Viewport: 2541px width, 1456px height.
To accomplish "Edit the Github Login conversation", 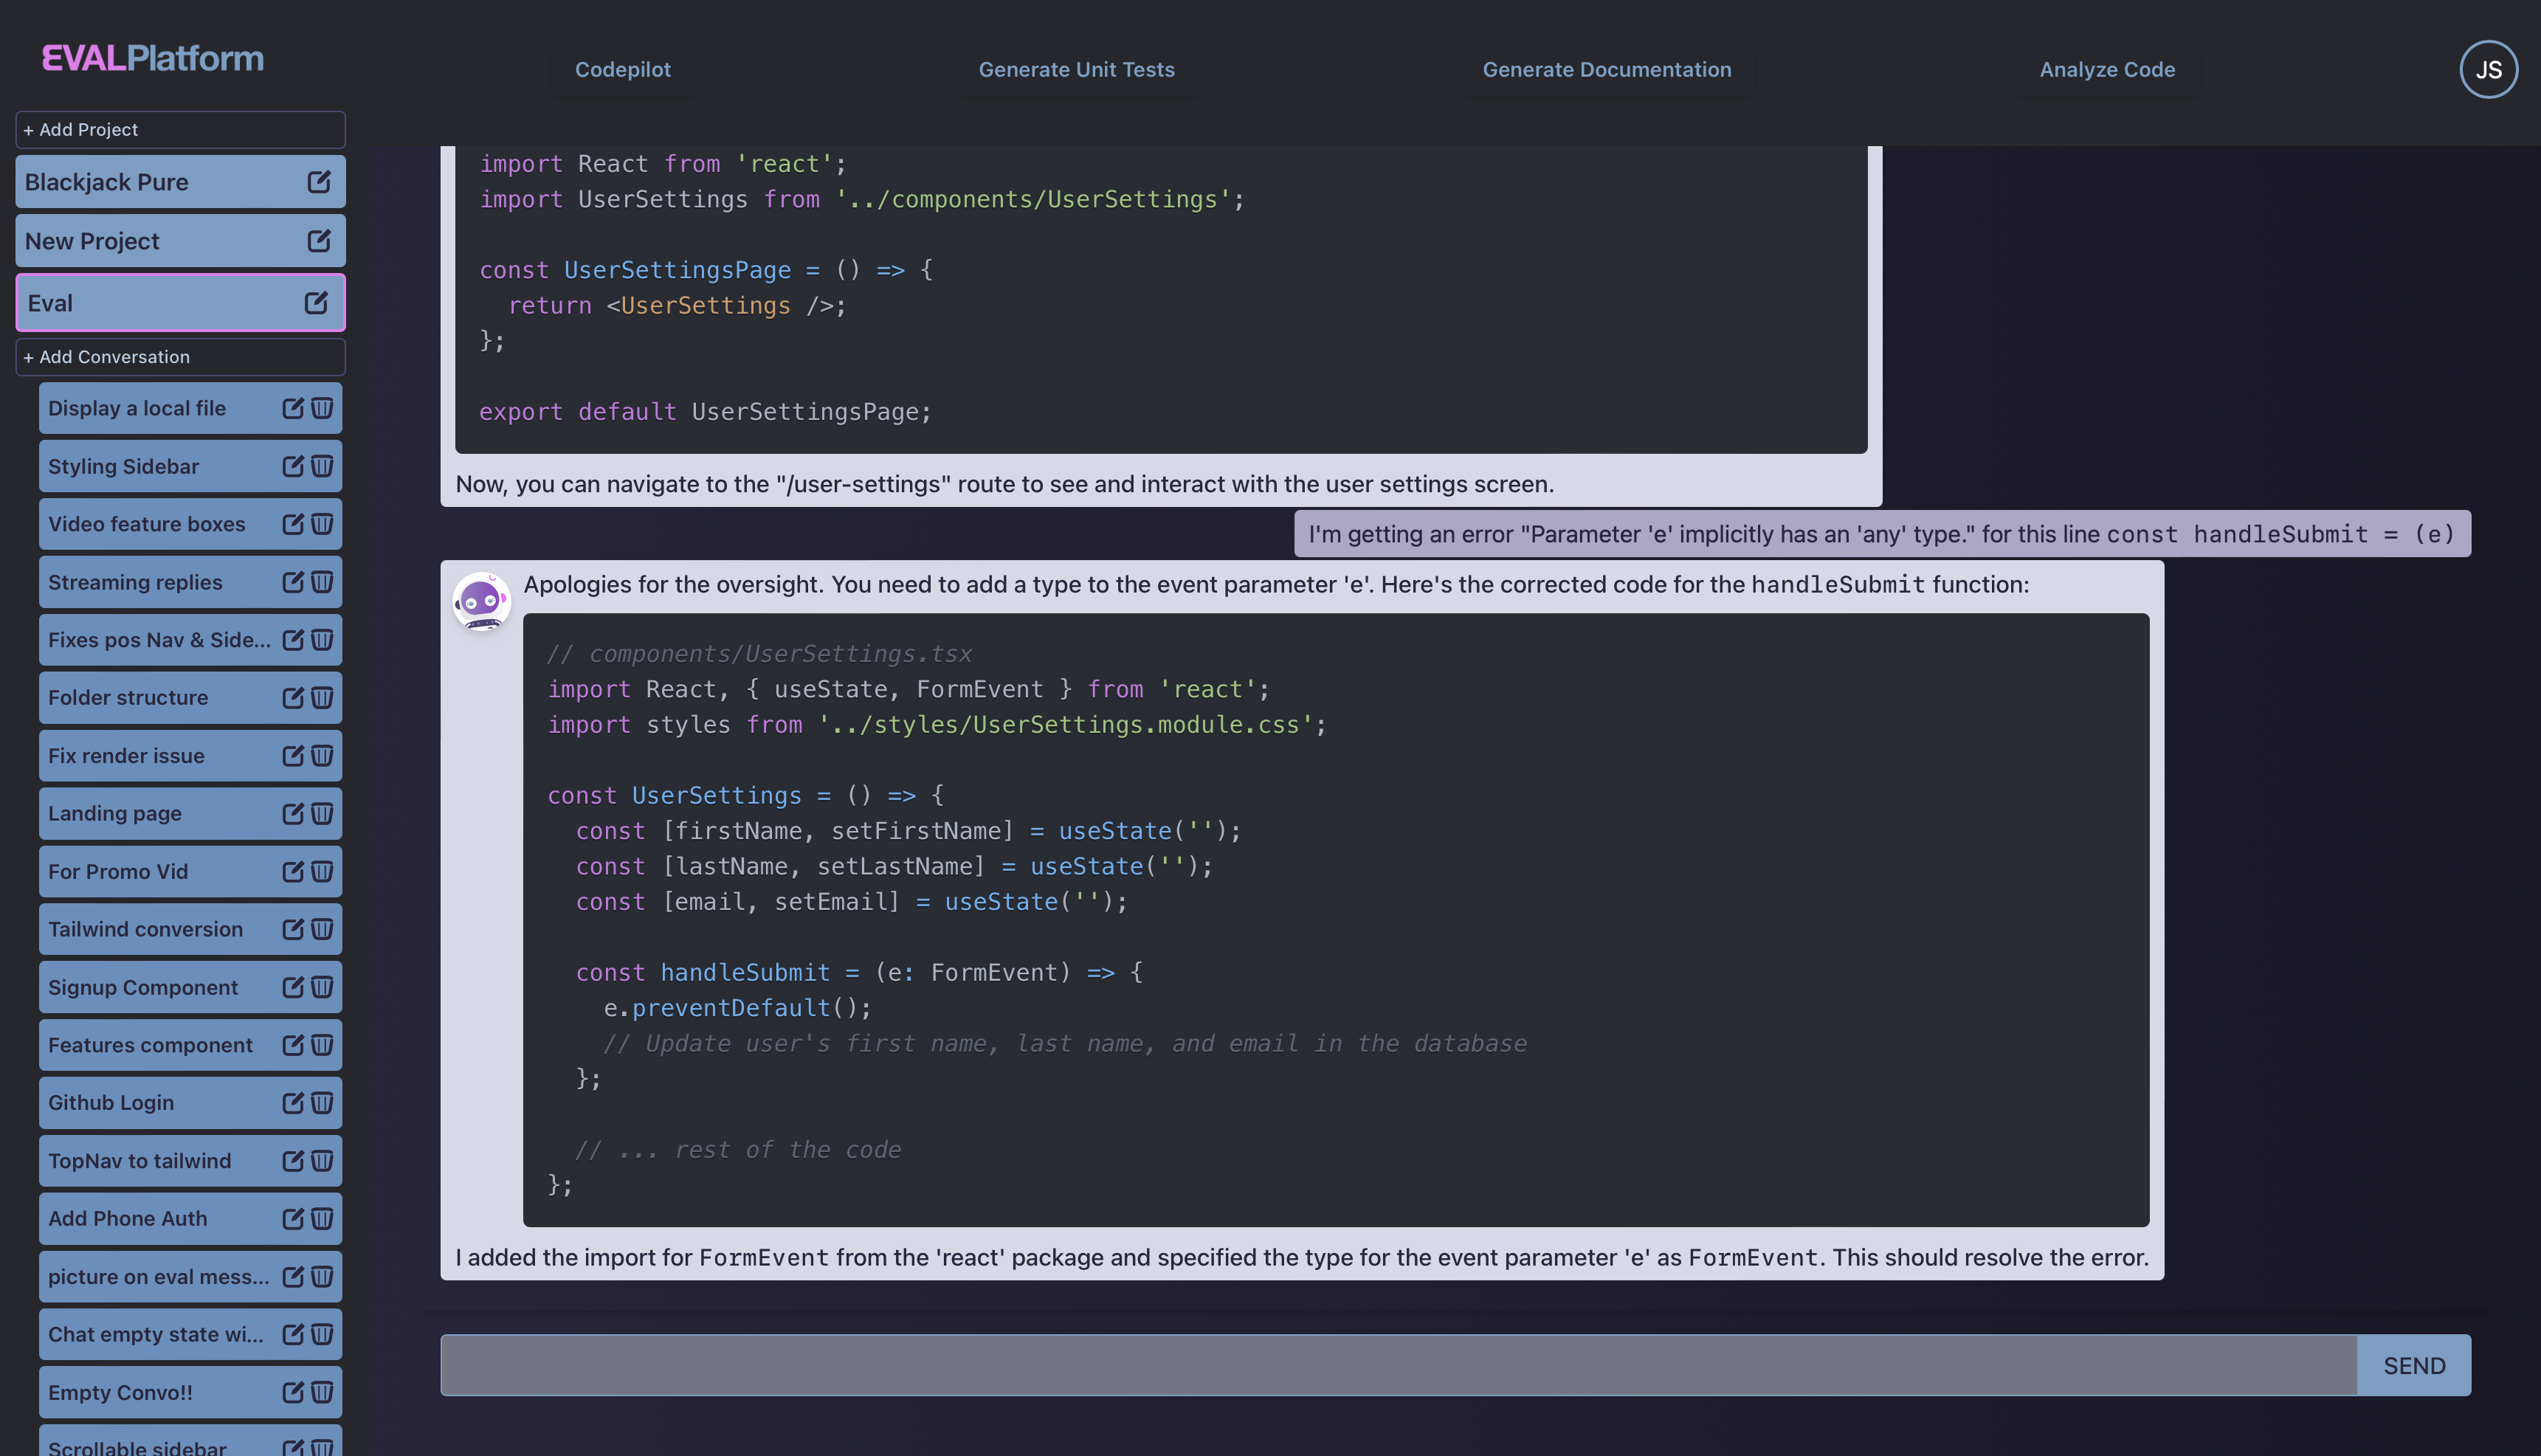I will click(293, 1102).
